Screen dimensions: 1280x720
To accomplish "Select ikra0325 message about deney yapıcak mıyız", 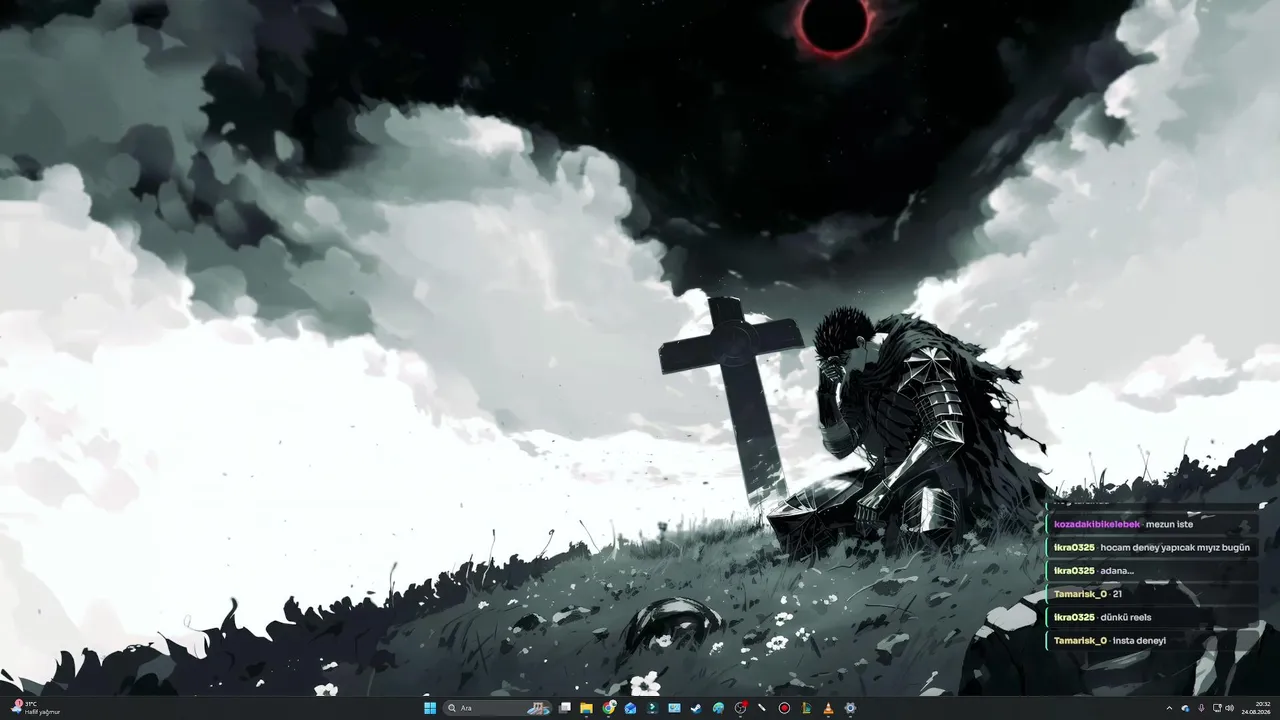I will [1152, 547].
